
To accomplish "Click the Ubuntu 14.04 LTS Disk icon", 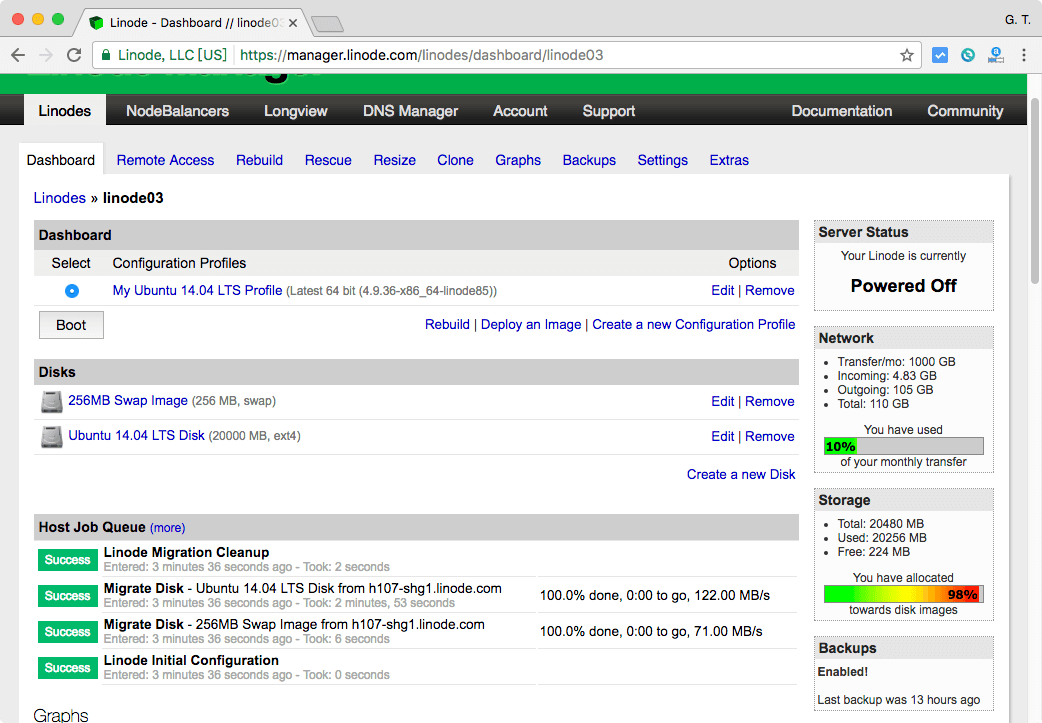I will coord(52,437).
